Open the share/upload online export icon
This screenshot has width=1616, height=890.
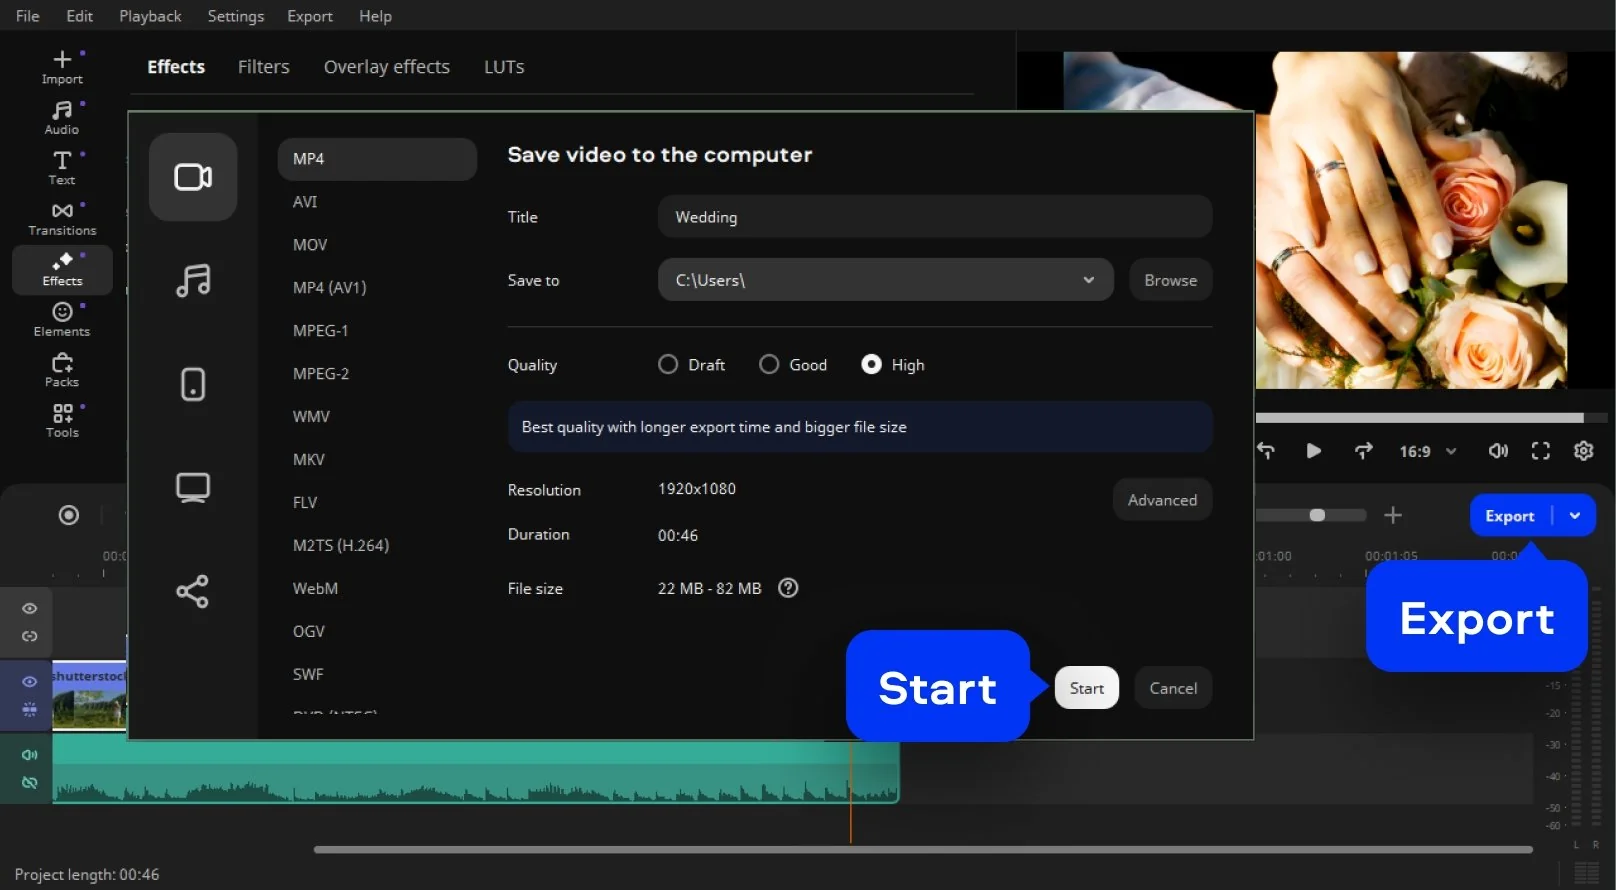pos(193,592)
